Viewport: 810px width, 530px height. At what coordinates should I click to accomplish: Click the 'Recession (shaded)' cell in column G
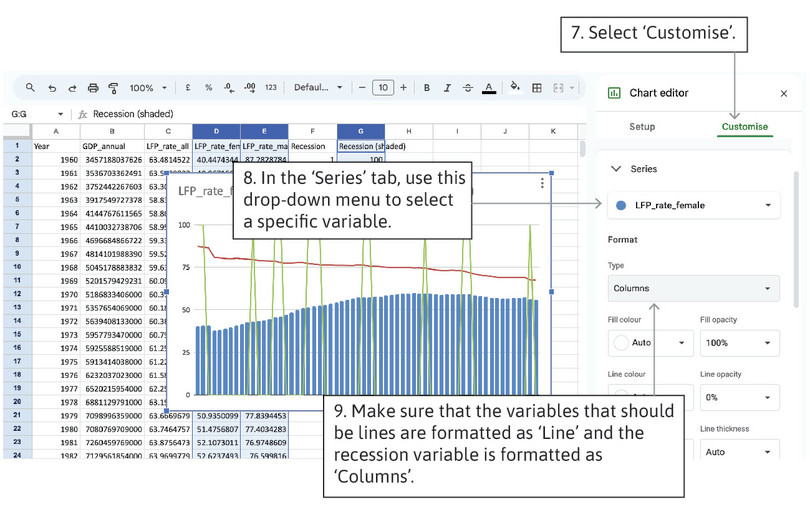(361, 146)
